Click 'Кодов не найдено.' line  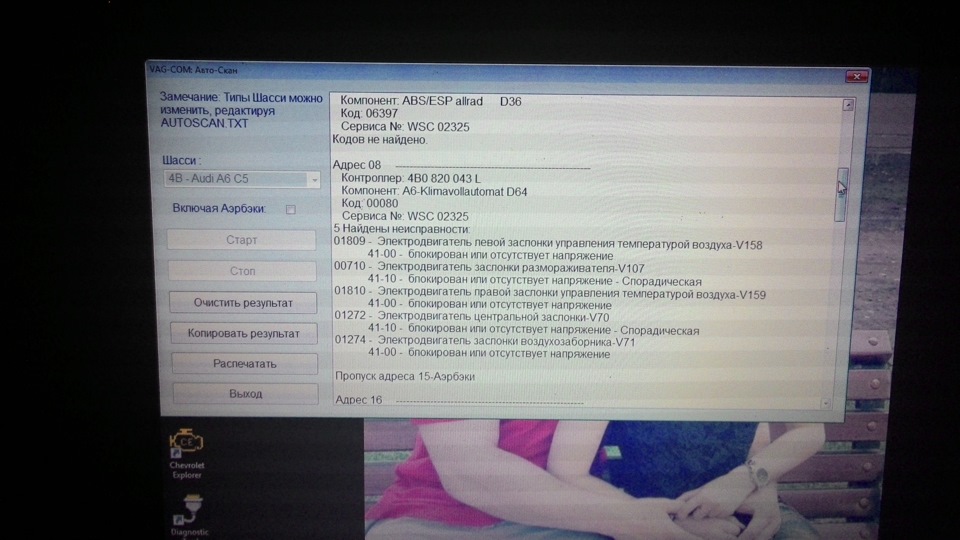380,140
